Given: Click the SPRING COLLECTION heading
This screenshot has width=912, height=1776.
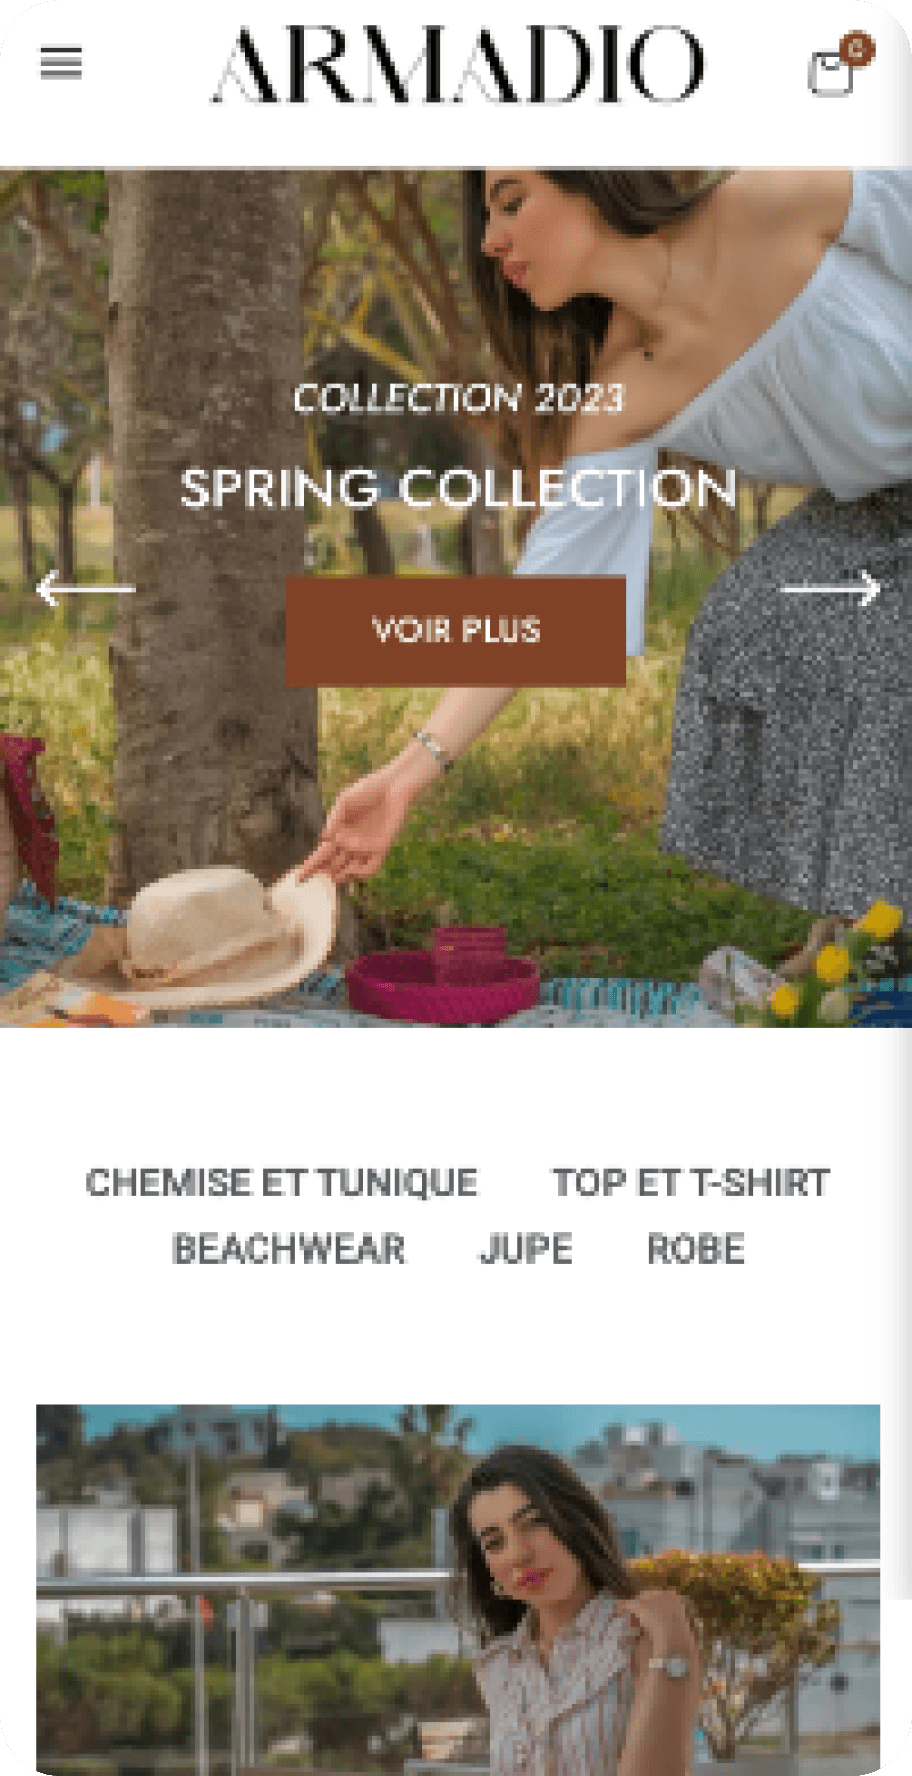Looking at the screenshot, I should pyautogui.click(x=458, y=489).
